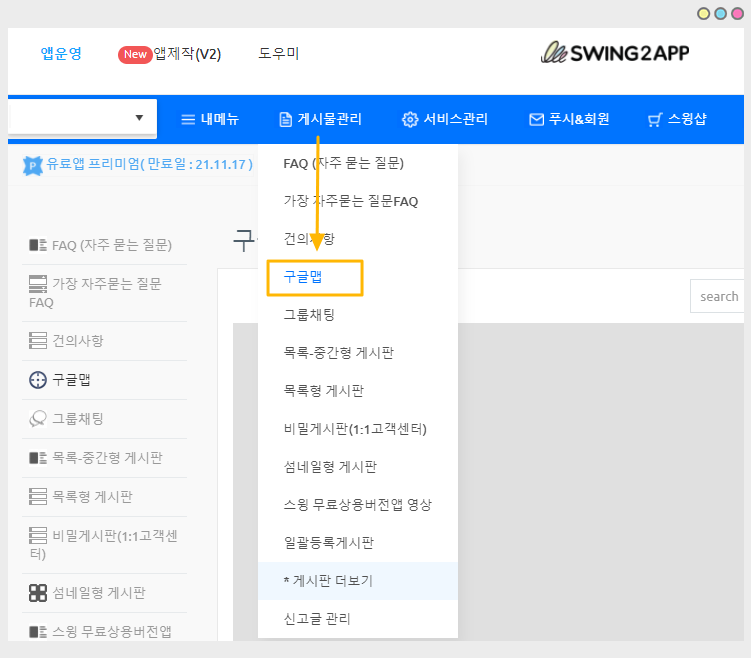Image resolution: width=751 pixels, height=658 pixels.
Task: Select 그룹채팅 in the dropdown list
Action: (309, 315)
